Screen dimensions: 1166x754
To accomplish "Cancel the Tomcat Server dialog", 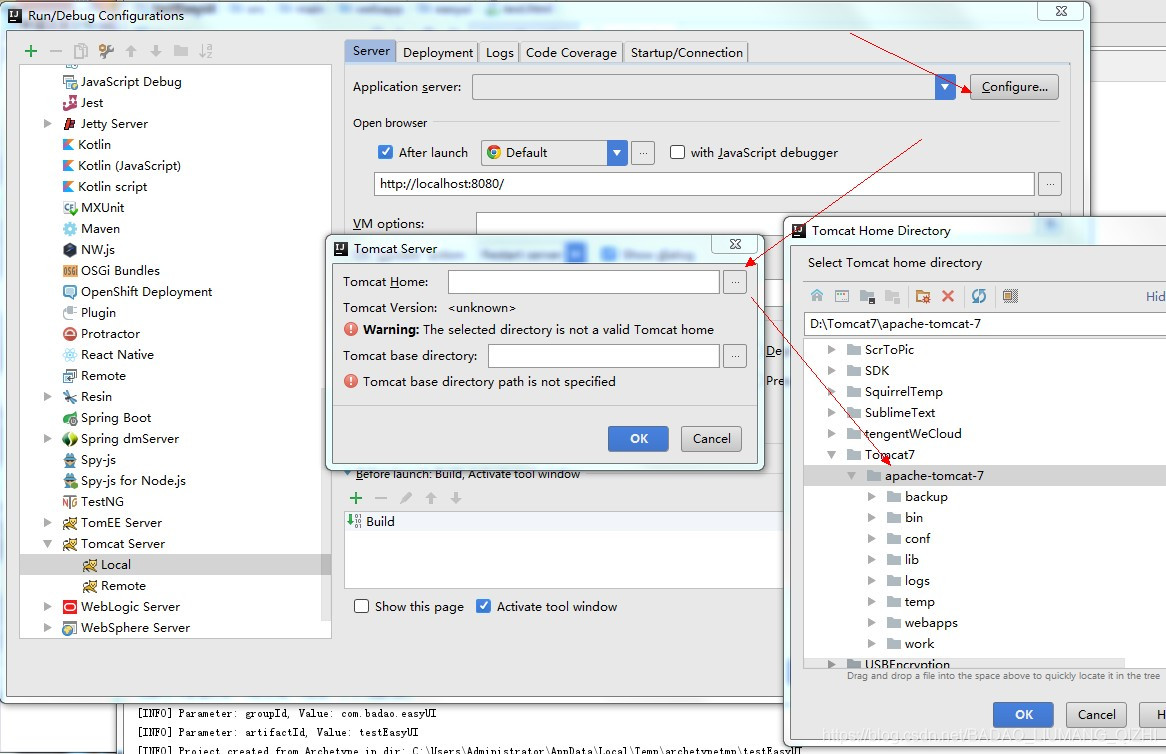I will coord(712,439).
